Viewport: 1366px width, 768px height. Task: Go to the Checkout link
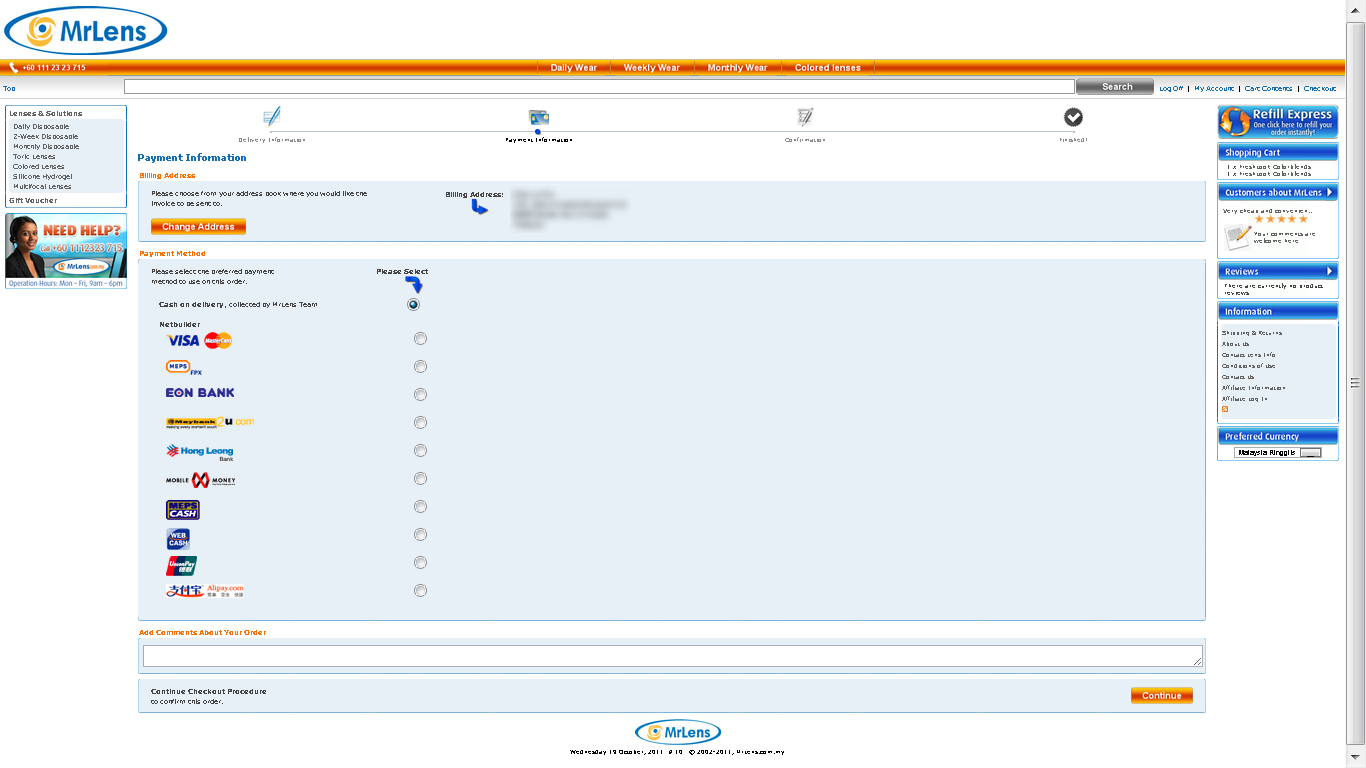[x=1320, y=88]
